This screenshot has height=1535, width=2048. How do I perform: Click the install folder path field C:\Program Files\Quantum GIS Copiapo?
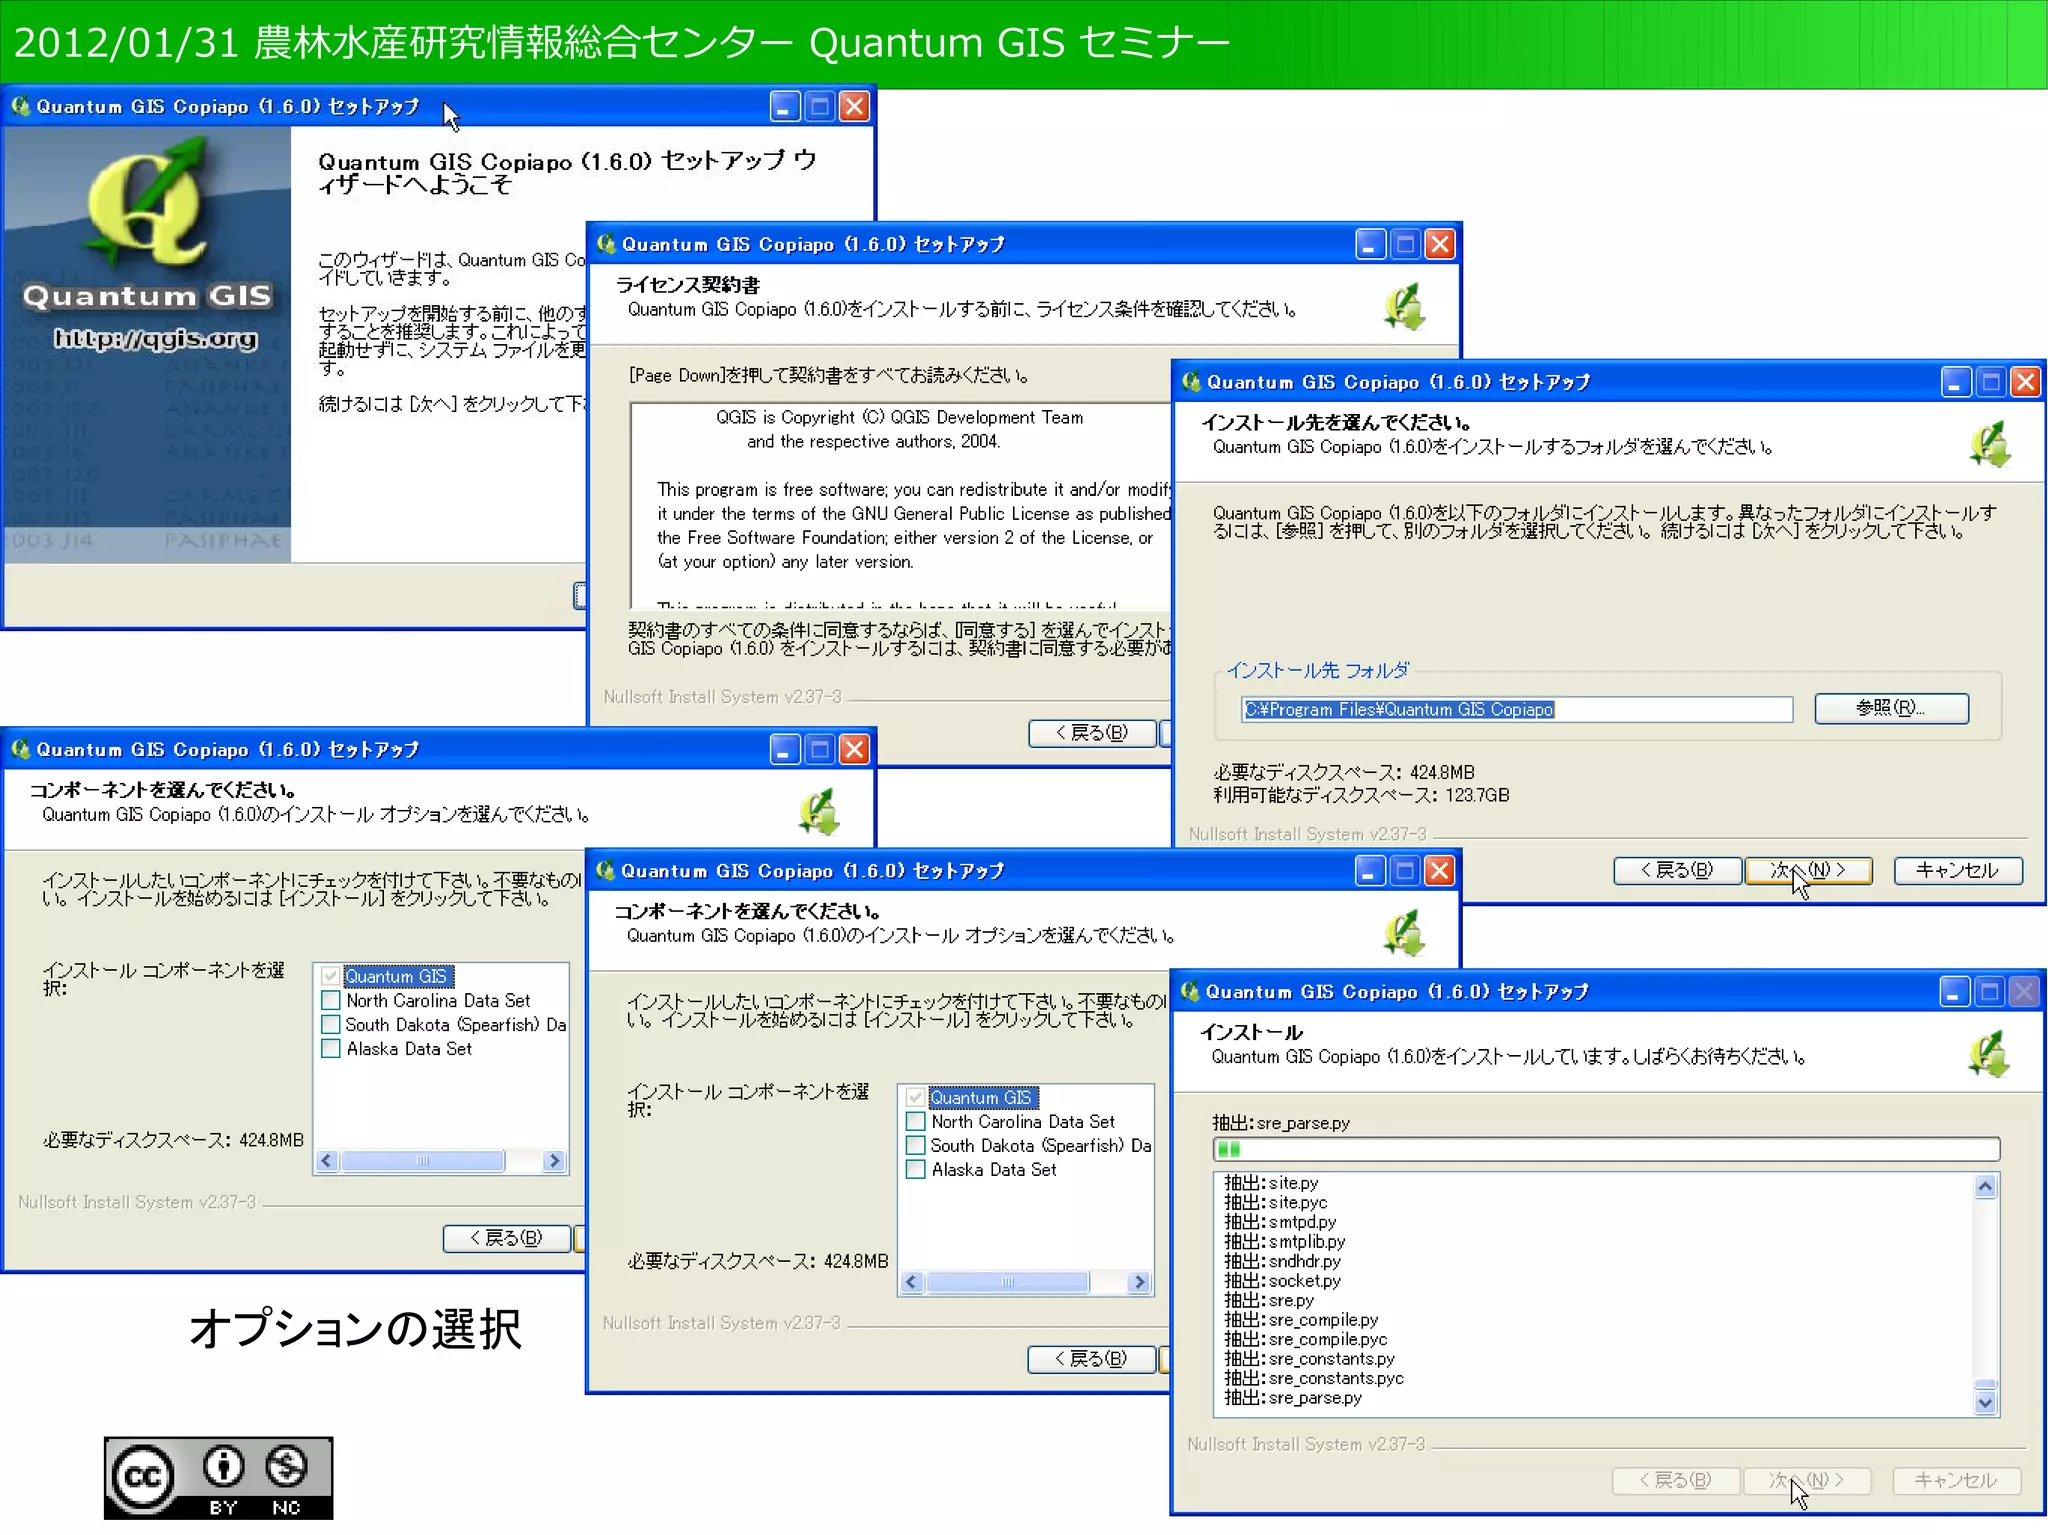[x=1517, y=709]
